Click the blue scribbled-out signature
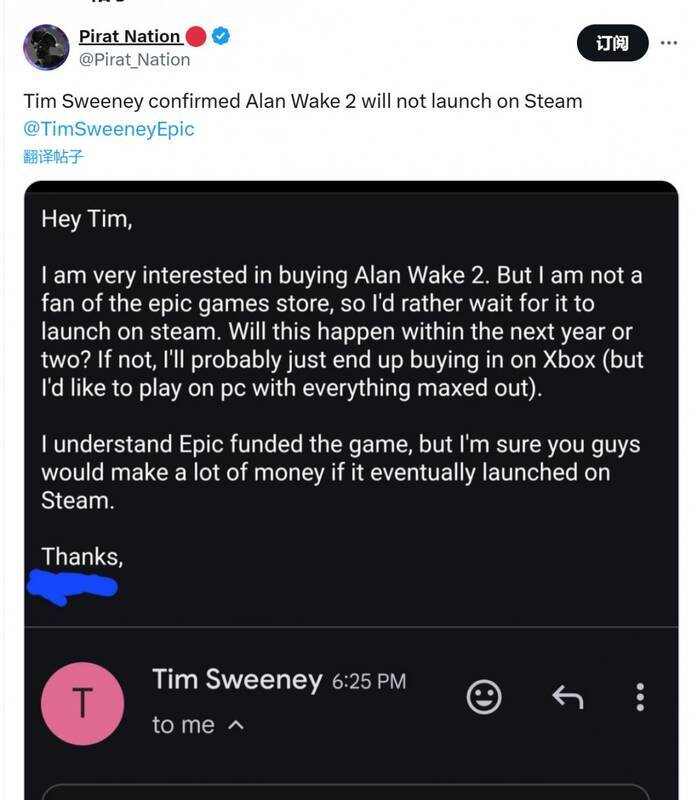This screenshot has width=697, height=800. [x=74, y=586]
